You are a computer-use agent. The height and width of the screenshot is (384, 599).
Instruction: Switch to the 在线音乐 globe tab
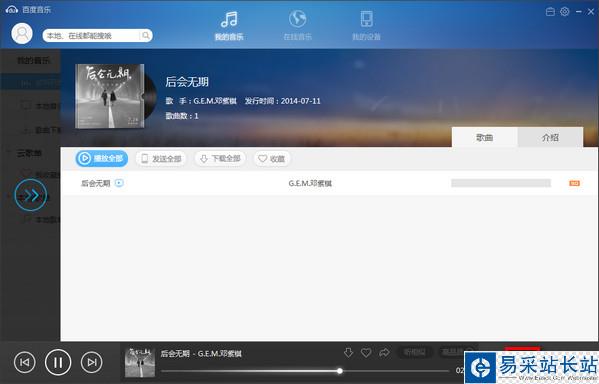(x=297, y=26)
